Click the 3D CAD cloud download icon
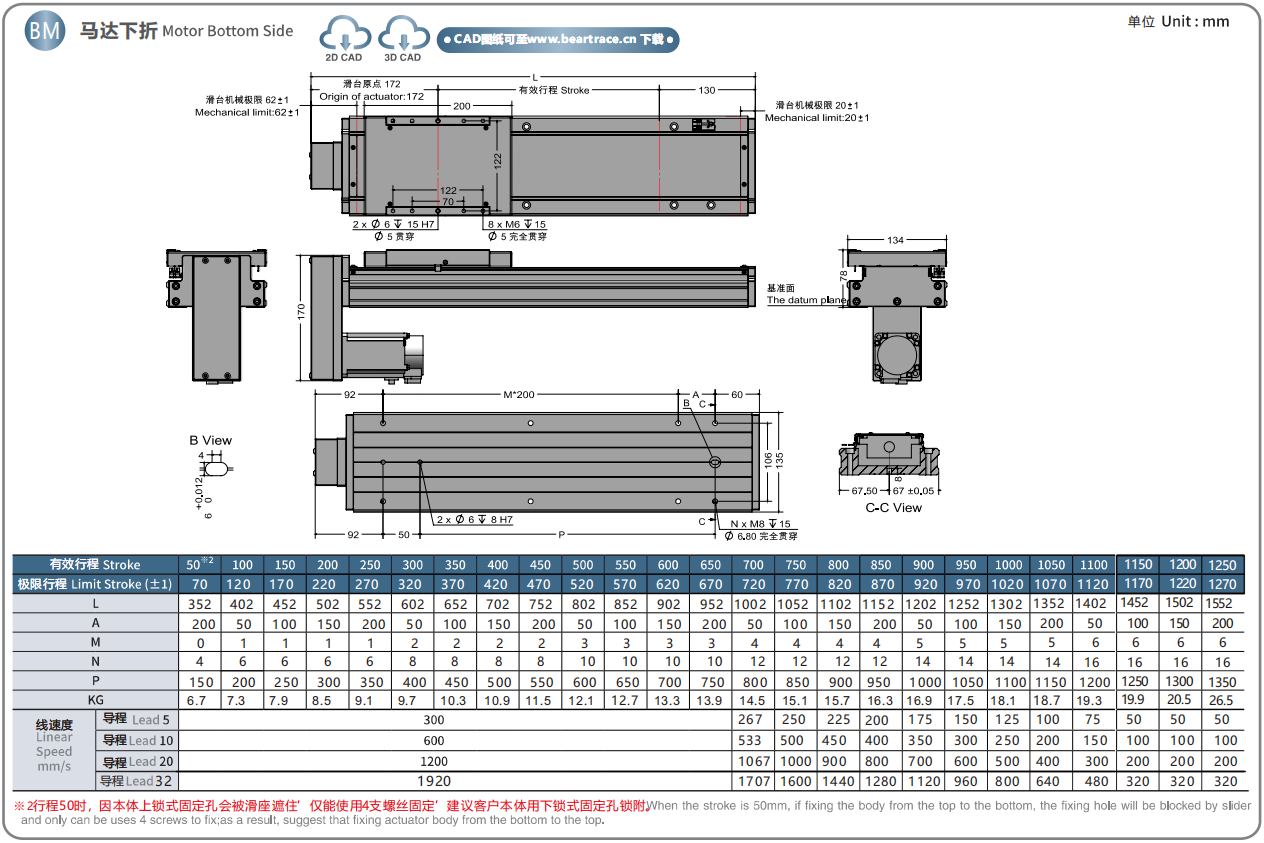Image resolution: width=1264 pixels, height=843 pixels. click(402, 36)
